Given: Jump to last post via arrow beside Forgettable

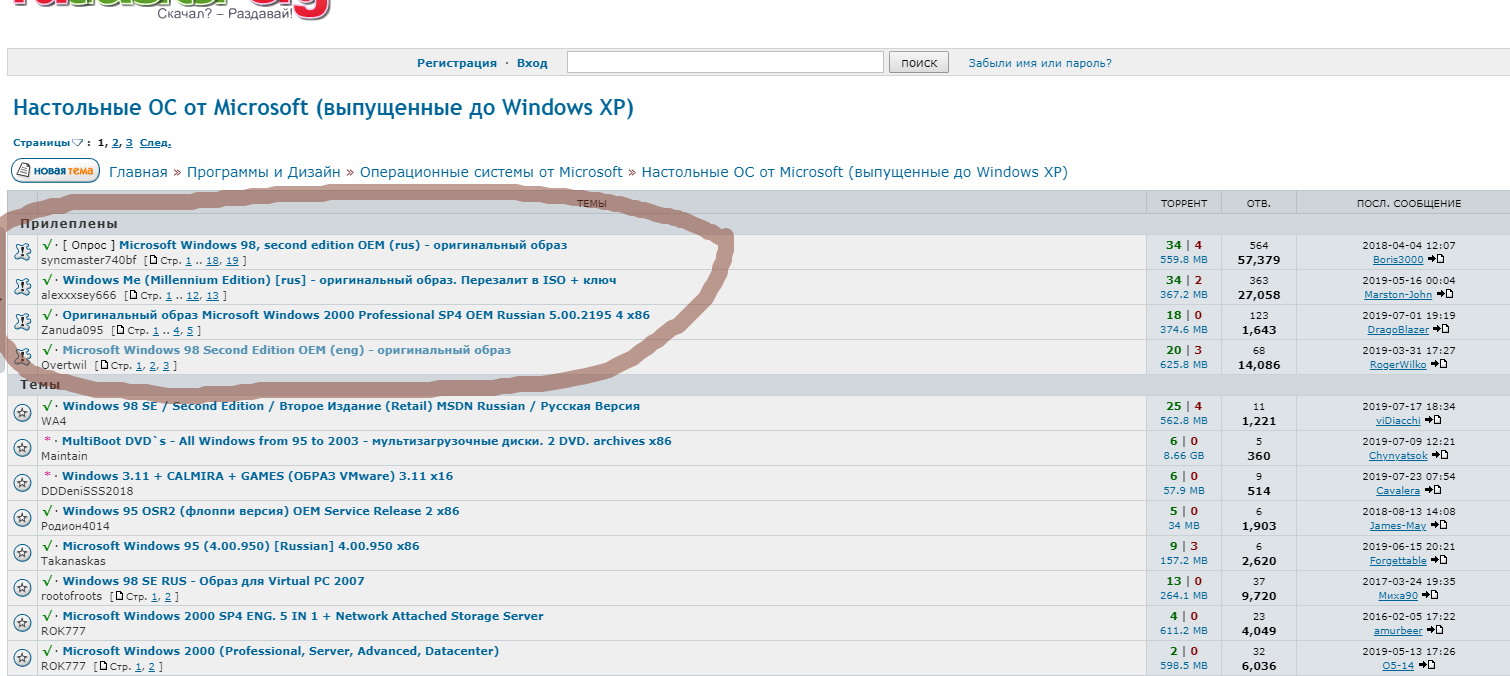Looking at the screenshot, I should tap(1441, 561).
